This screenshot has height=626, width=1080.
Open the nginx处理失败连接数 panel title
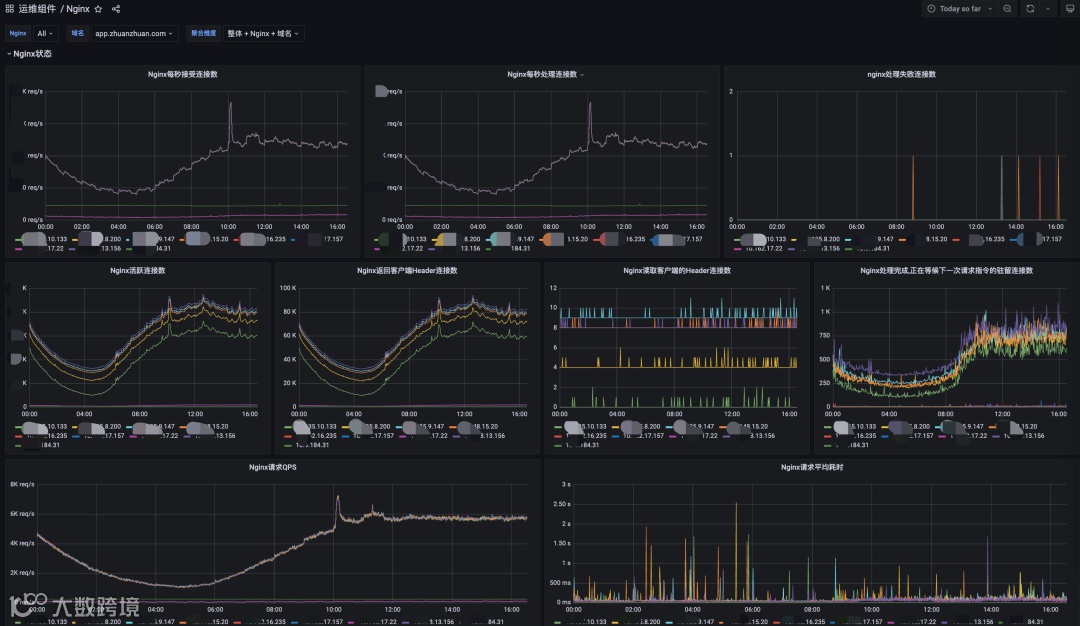(x=901, y=74)
